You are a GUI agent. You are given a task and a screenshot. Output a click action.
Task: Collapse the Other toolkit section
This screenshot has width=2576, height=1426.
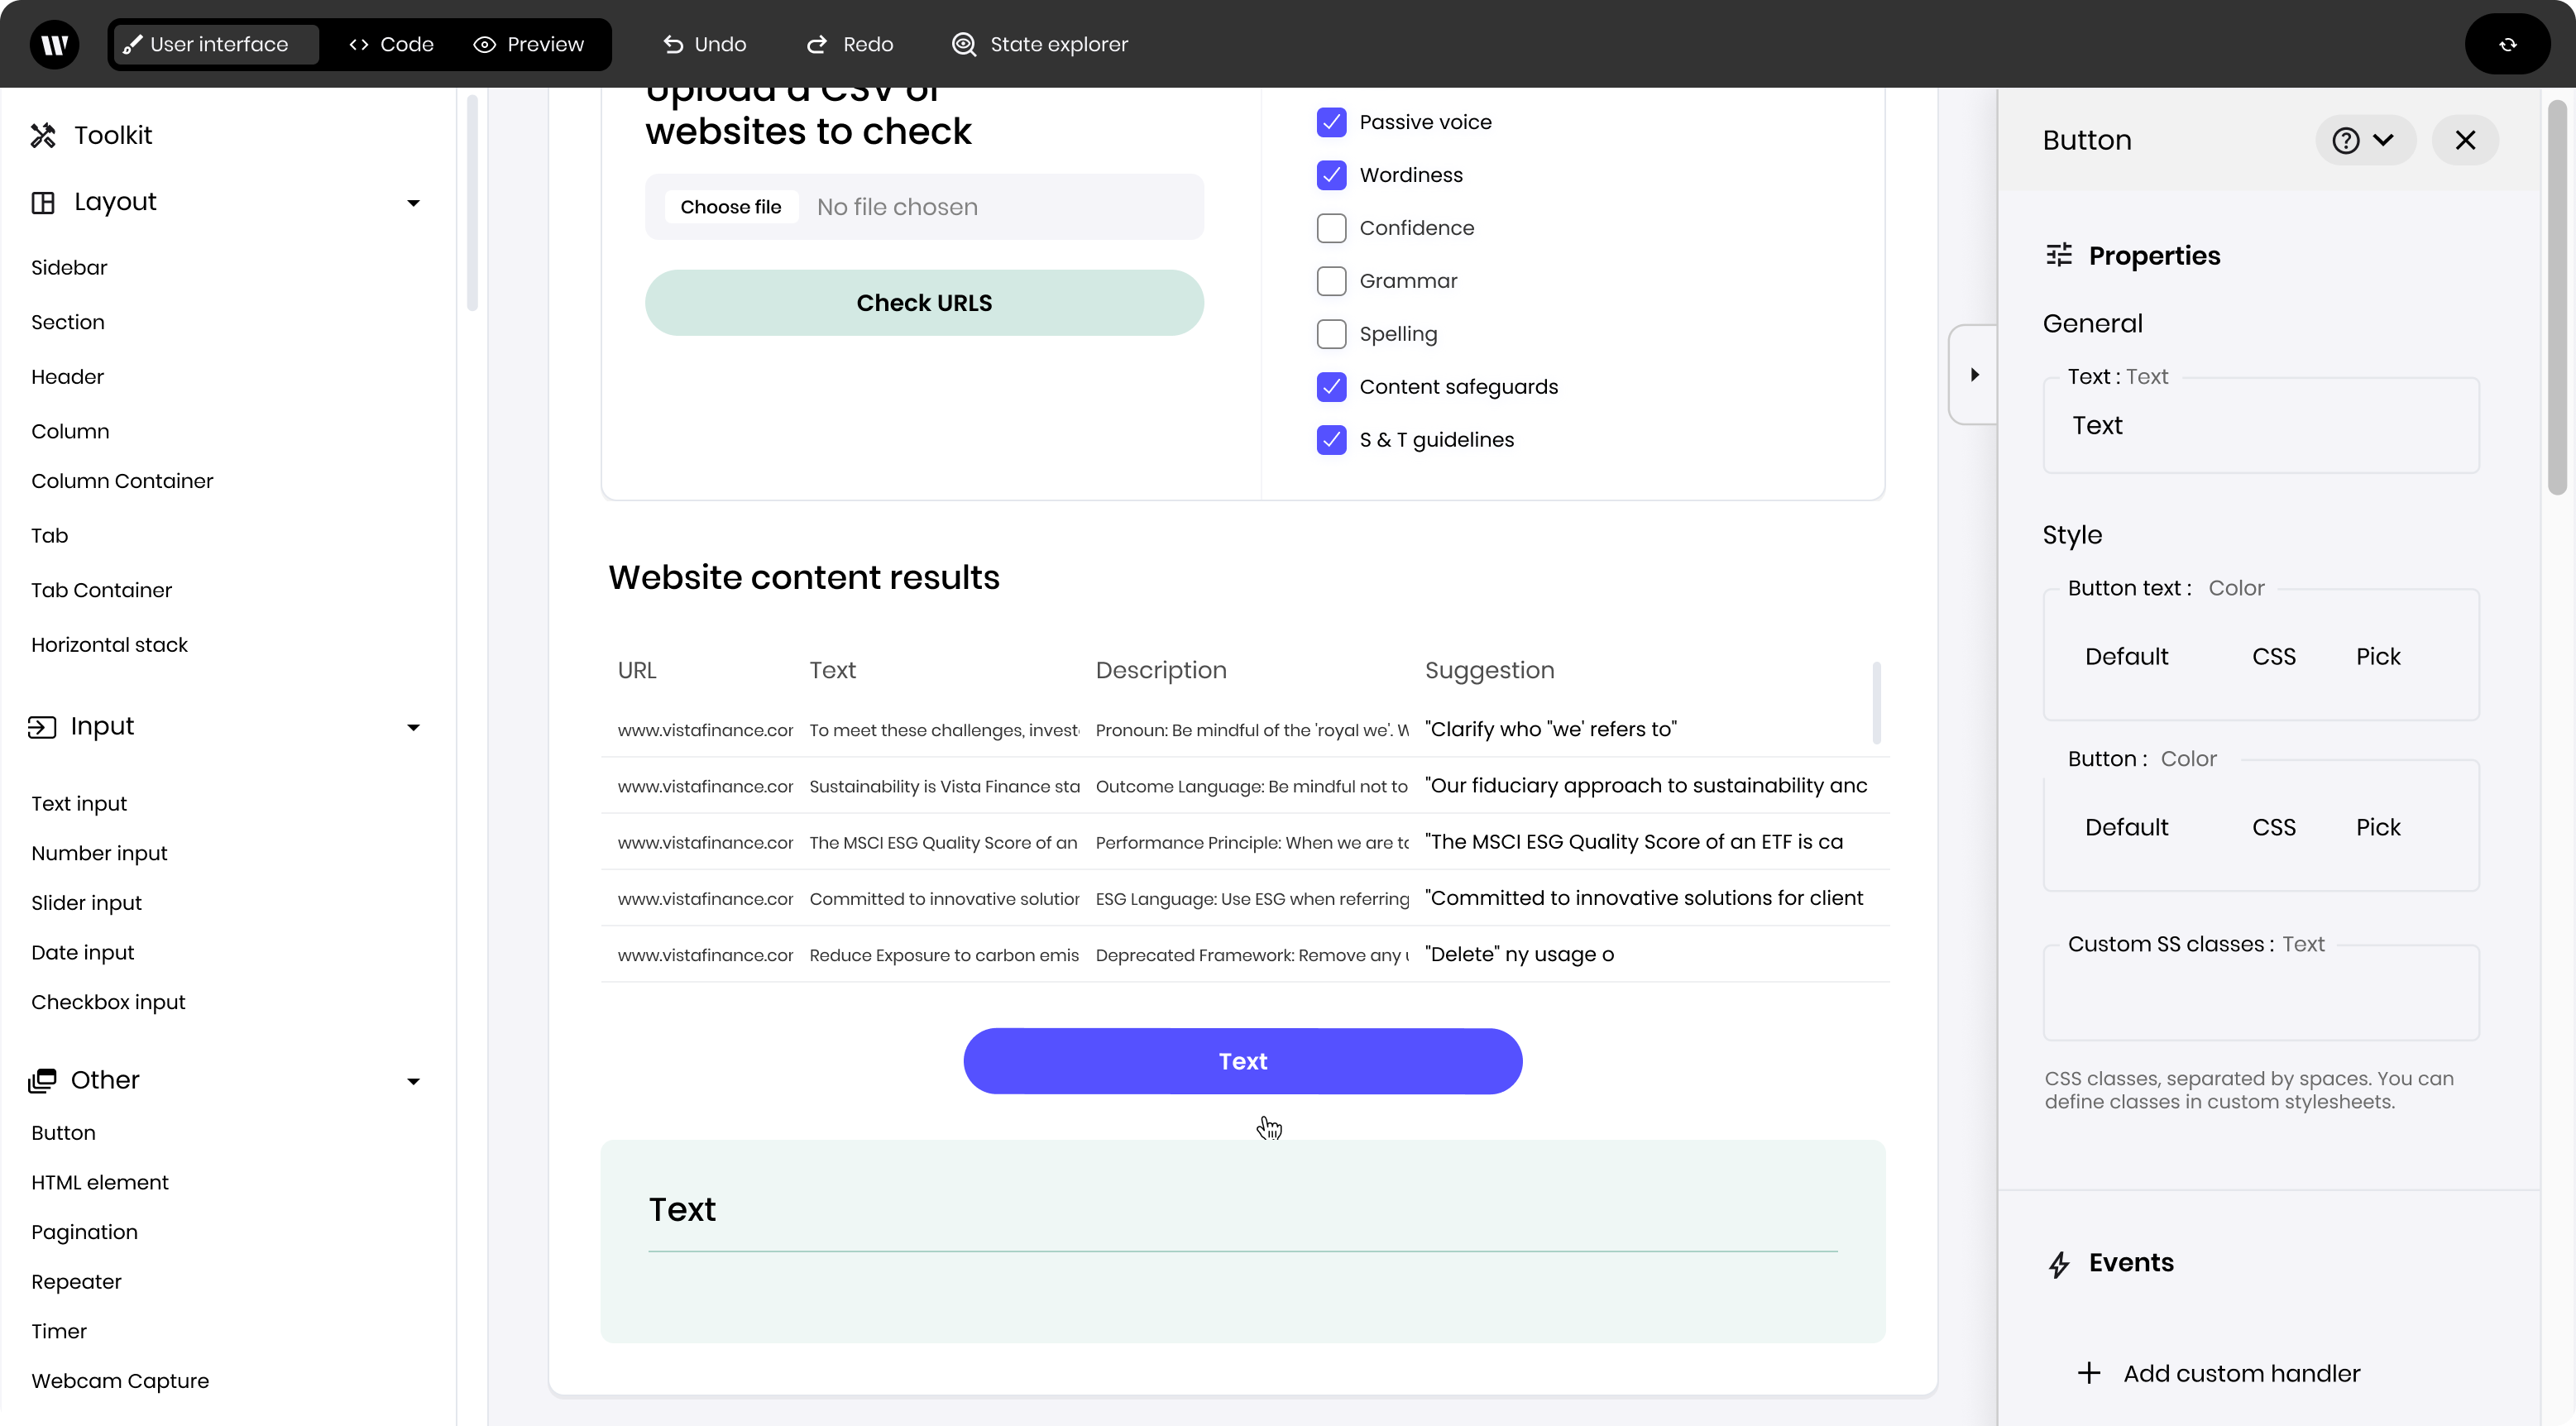point(413,1081)
